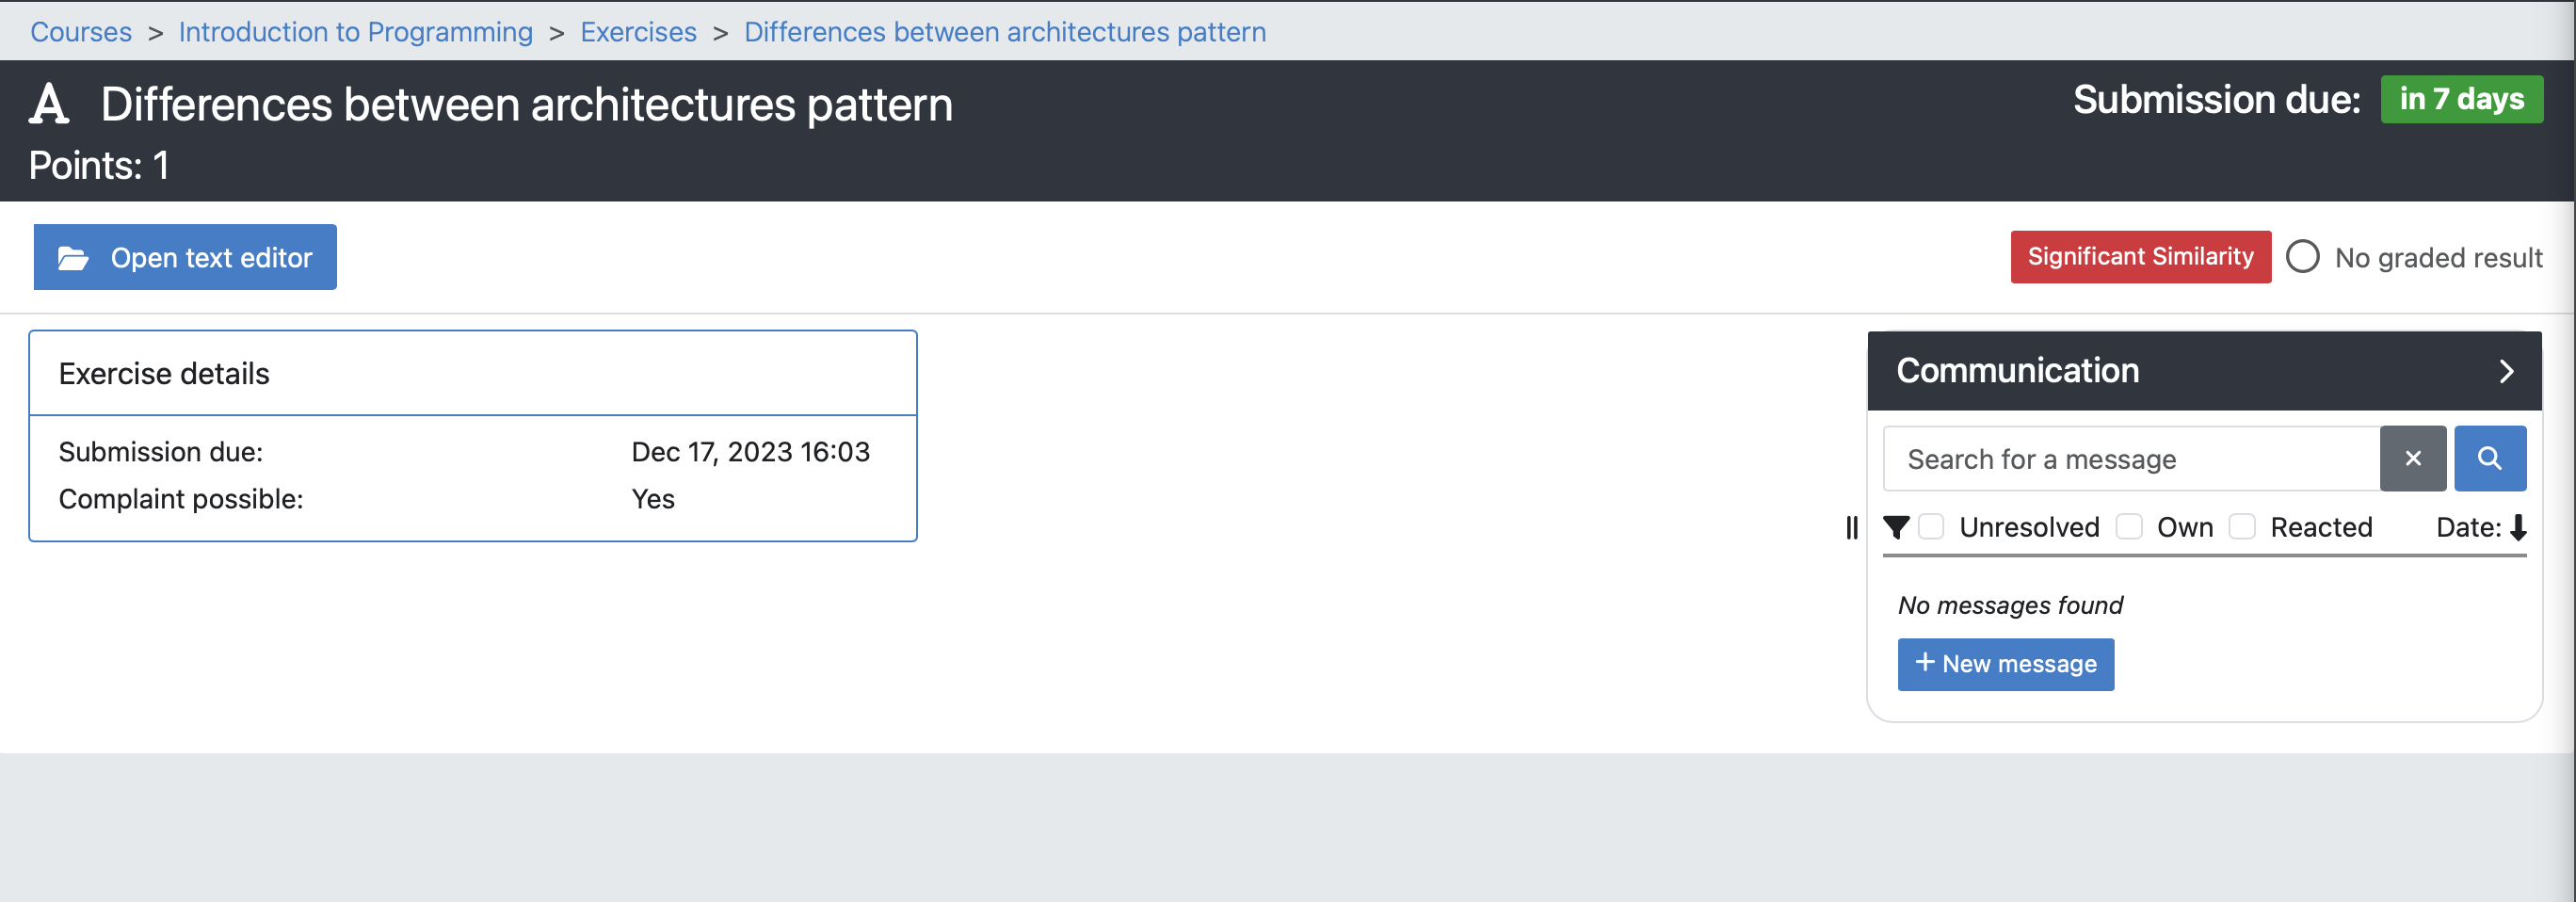This screenshot has height=902, width=2576.
Task: Select the No graded result radio button
Action: pyautogui.click(x=2303, y=257)
